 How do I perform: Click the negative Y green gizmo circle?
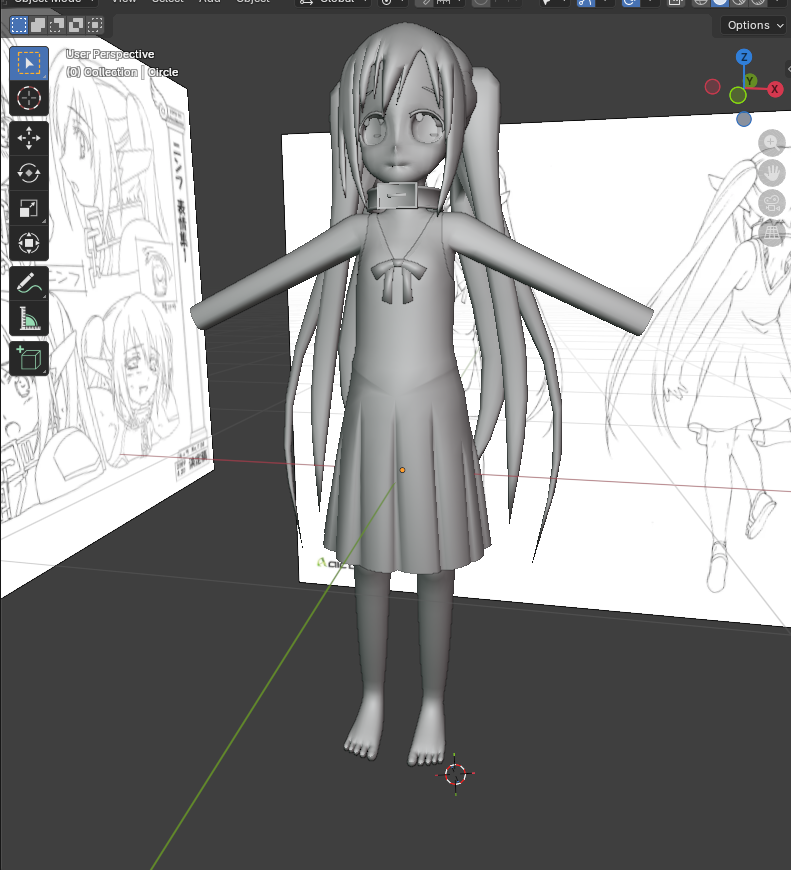coord(738,95)
